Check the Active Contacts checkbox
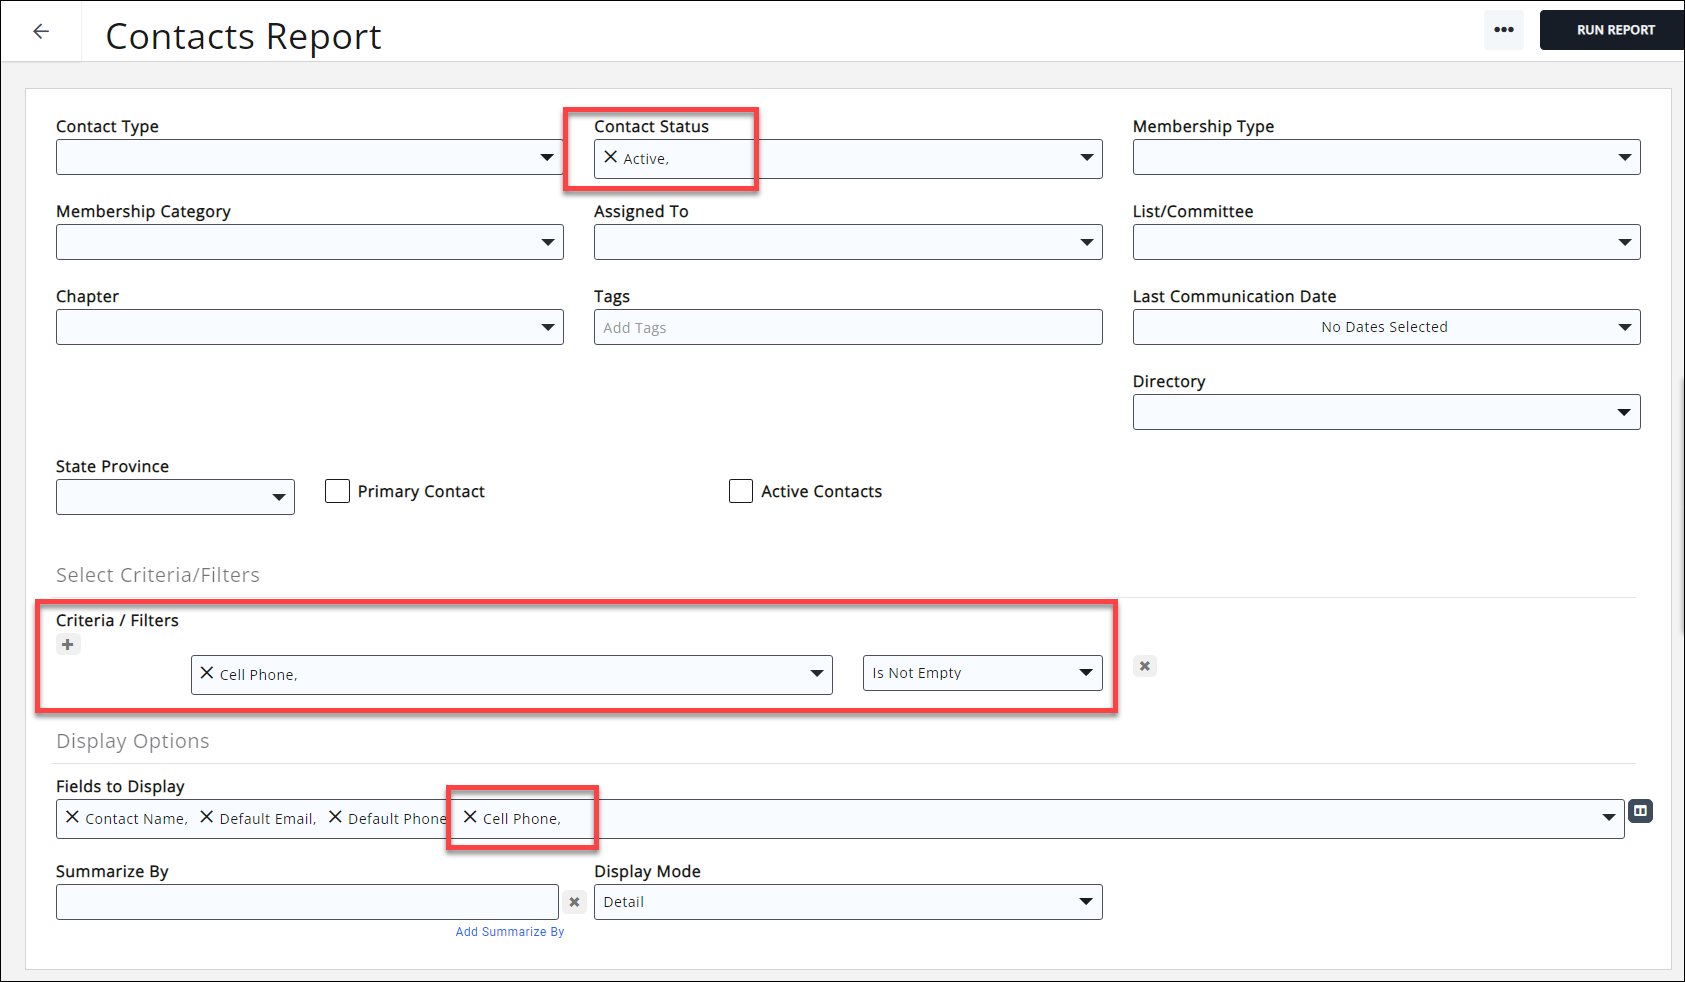 [741, 491]
